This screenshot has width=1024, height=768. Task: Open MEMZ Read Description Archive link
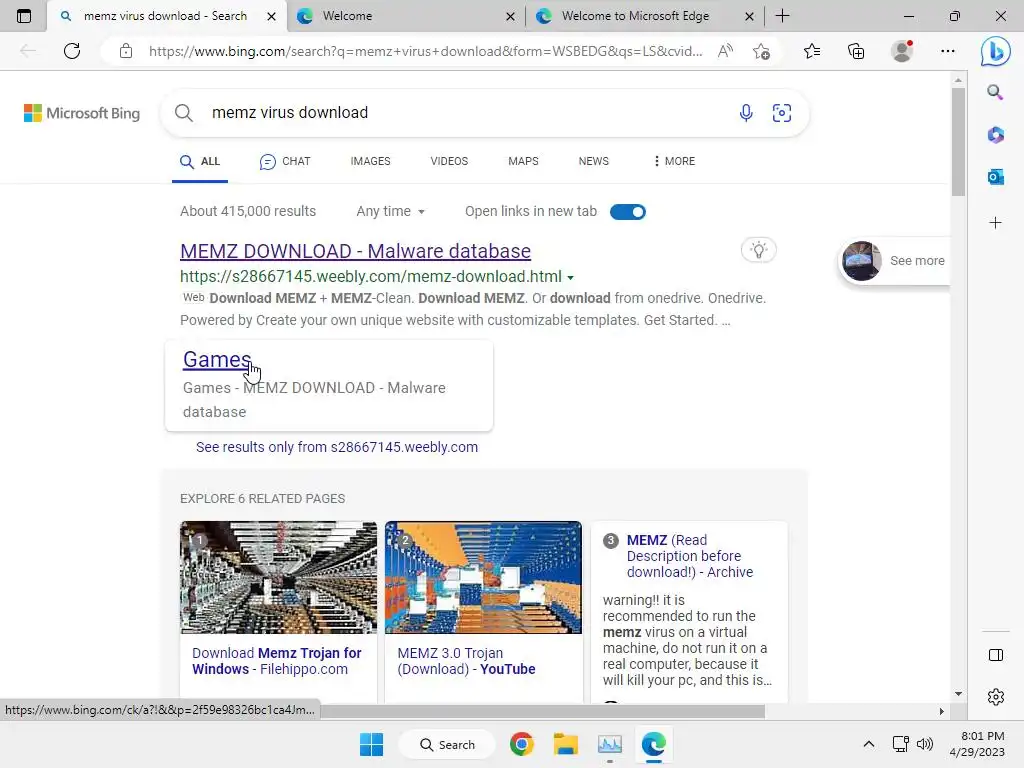pyautogui.click(x=690, y=556)
